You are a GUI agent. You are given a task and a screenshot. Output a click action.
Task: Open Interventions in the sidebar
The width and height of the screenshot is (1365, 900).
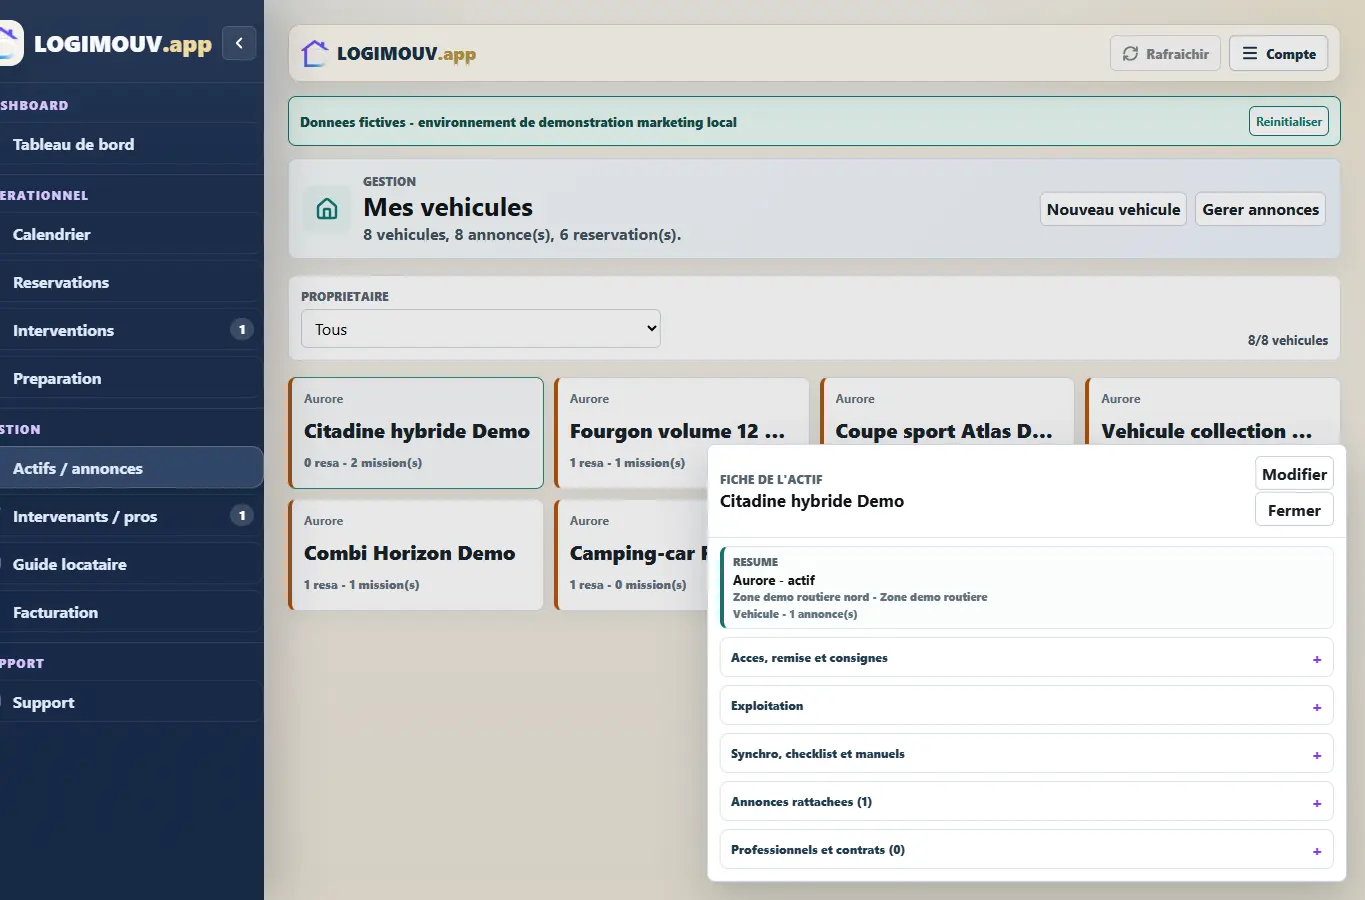pyautogui.click(x=130, y=330)
